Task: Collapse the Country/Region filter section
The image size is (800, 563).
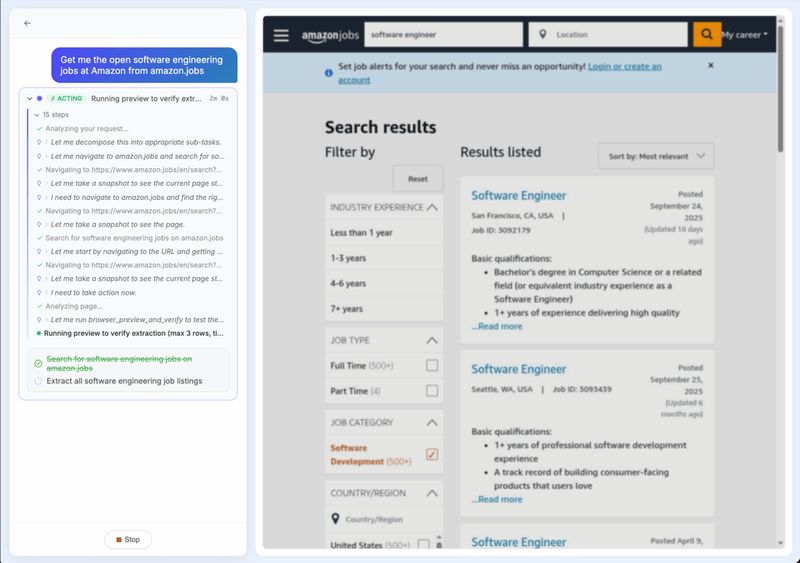Action: (432, 493)
